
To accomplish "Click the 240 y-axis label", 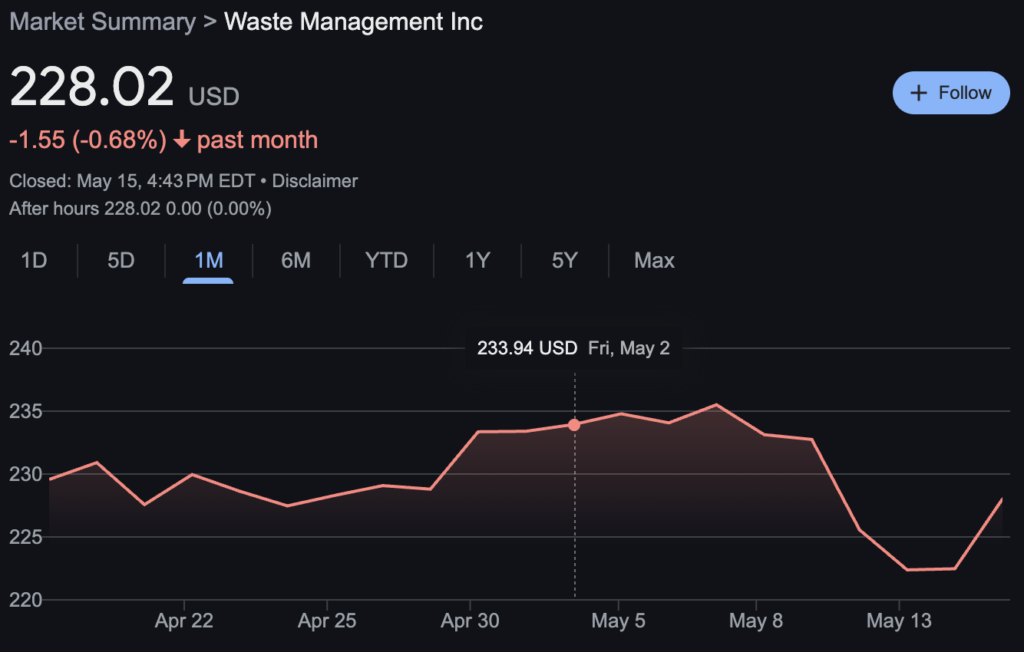I will pyautogui.click(x=25, y=348).
